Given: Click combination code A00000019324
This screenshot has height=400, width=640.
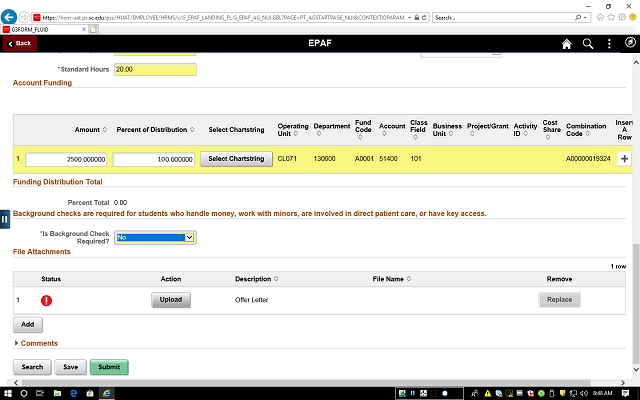Looking at the screenshot, I should tap(588, 159).
